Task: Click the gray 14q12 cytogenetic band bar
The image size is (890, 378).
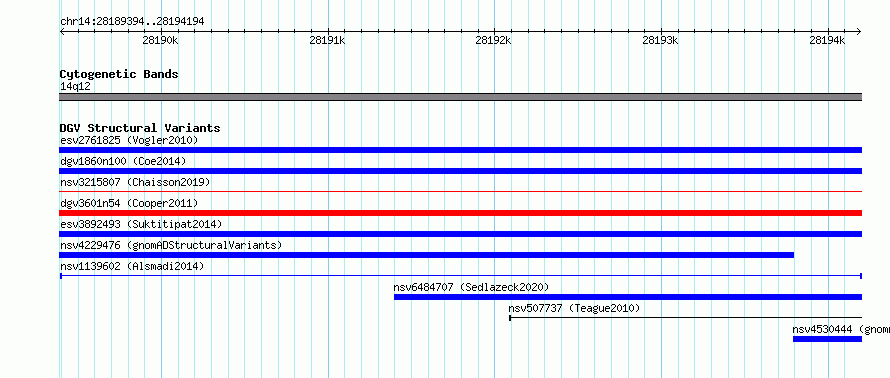Action: [x=460, y=97]
